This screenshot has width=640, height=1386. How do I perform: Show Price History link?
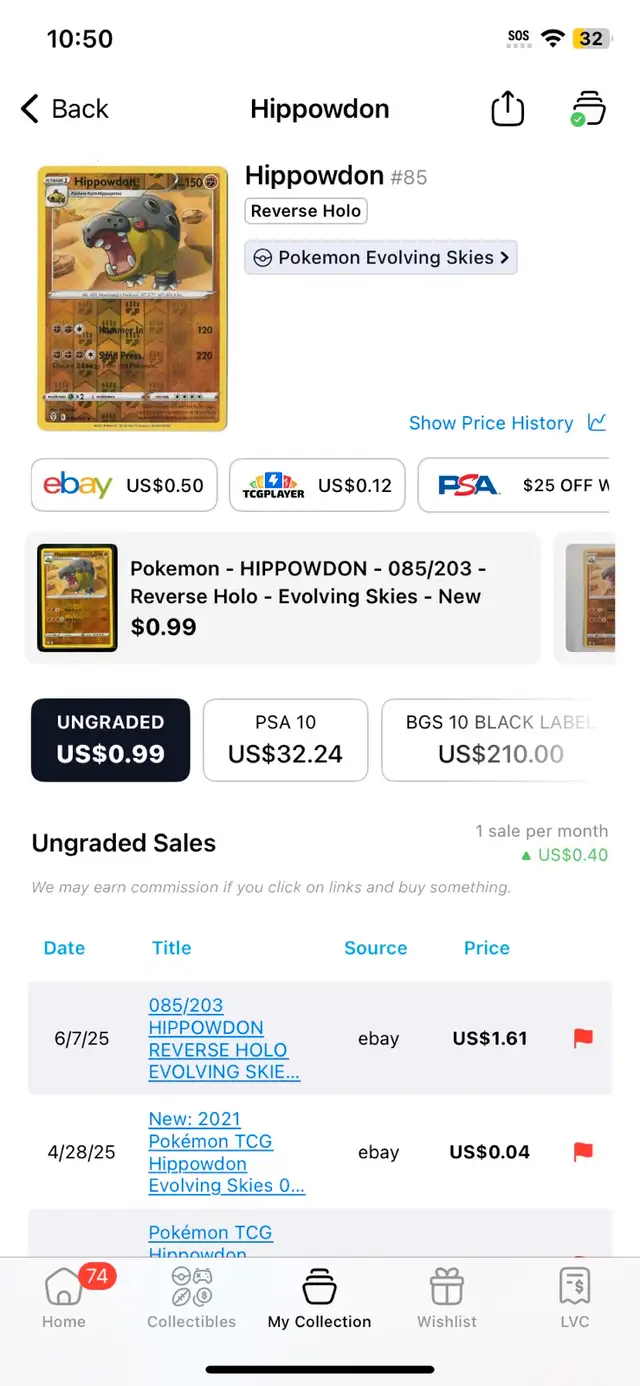pyautogui.click(x=491, y=423)
